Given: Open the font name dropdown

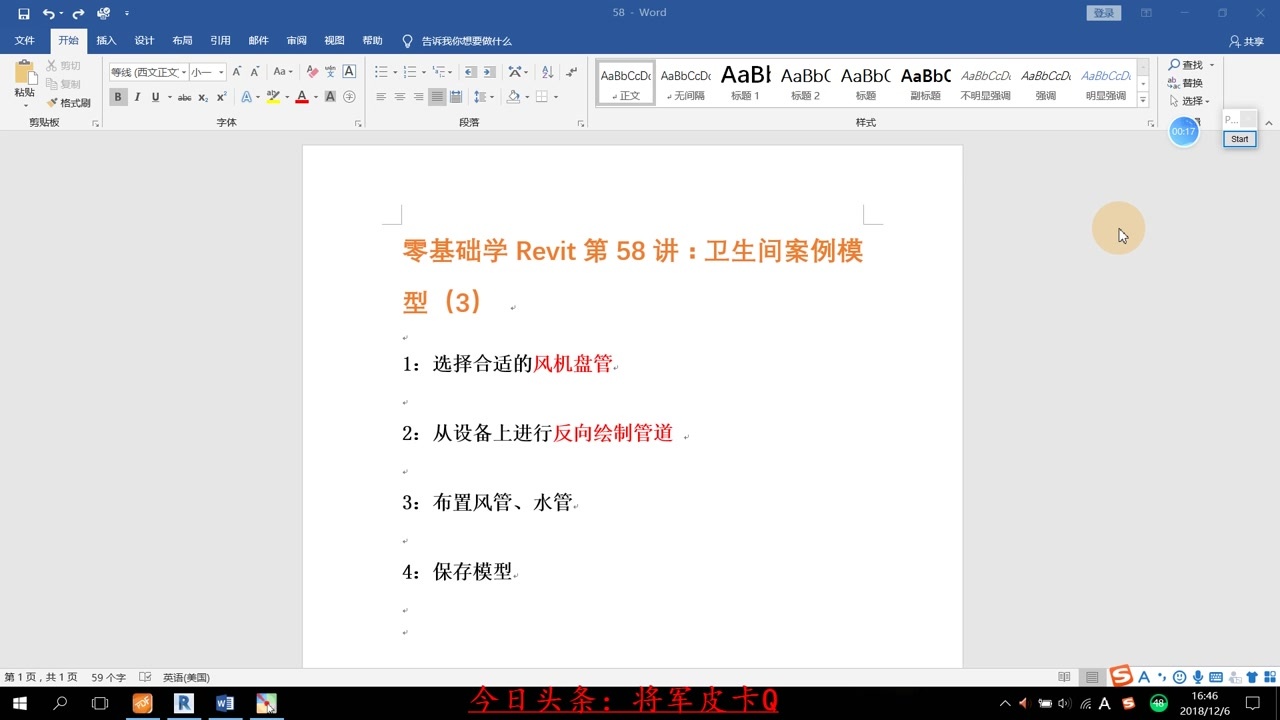Looking at the screenshot, I should click(184, 72).
